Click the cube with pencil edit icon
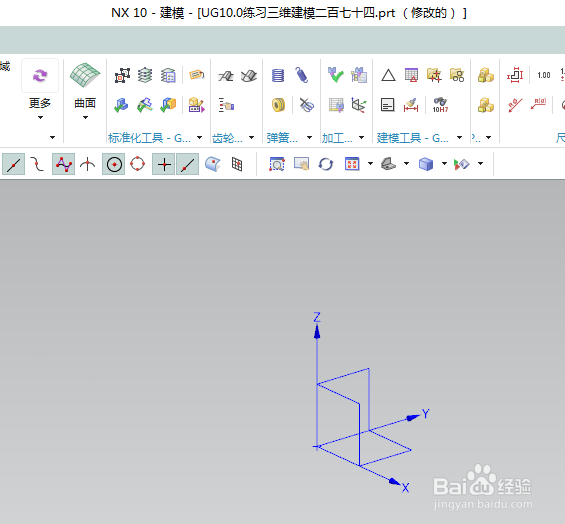This screenshot has width=565, height=524. click(197, 105)
